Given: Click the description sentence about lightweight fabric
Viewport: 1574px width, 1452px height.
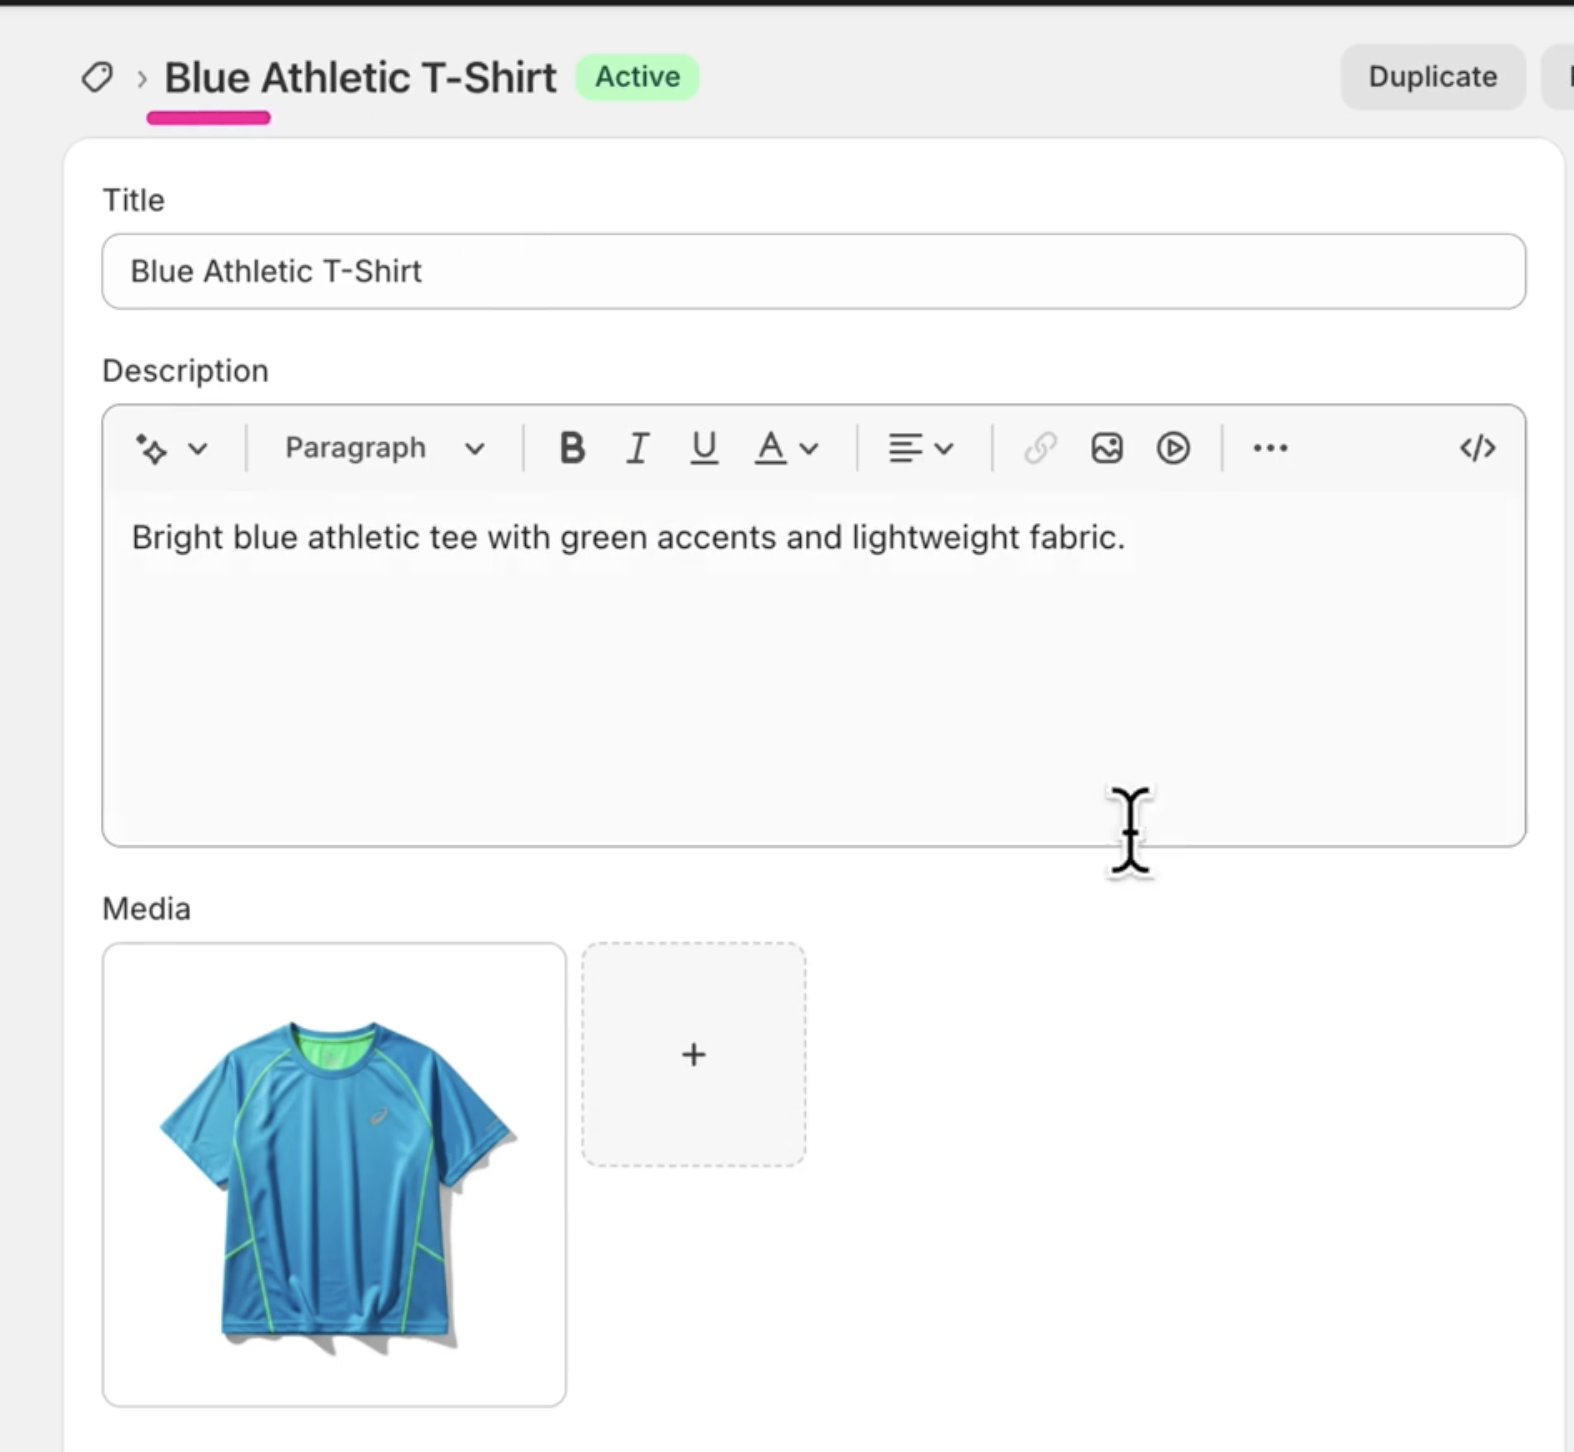Looking at the screenshot, I should coord(628,538).
